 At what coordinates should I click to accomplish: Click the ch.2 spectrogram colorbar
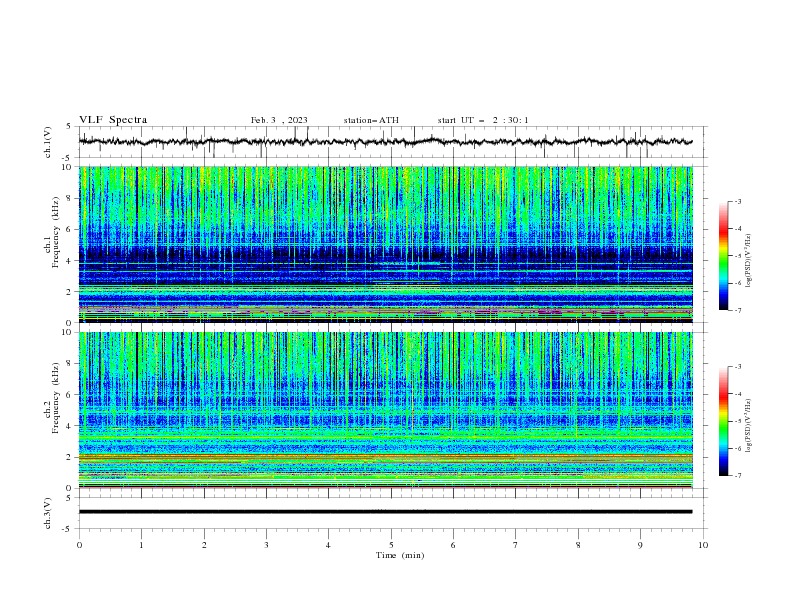pyautogui.click(x=723, y=421)
